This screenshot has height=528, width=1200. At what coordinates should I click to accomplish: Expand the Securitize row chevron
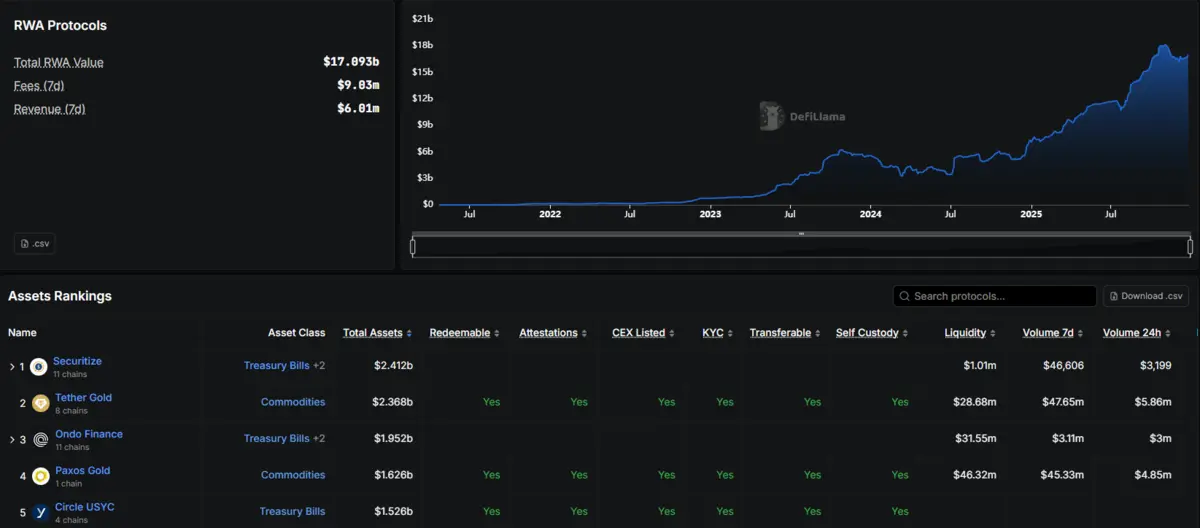tap(12, 367)
